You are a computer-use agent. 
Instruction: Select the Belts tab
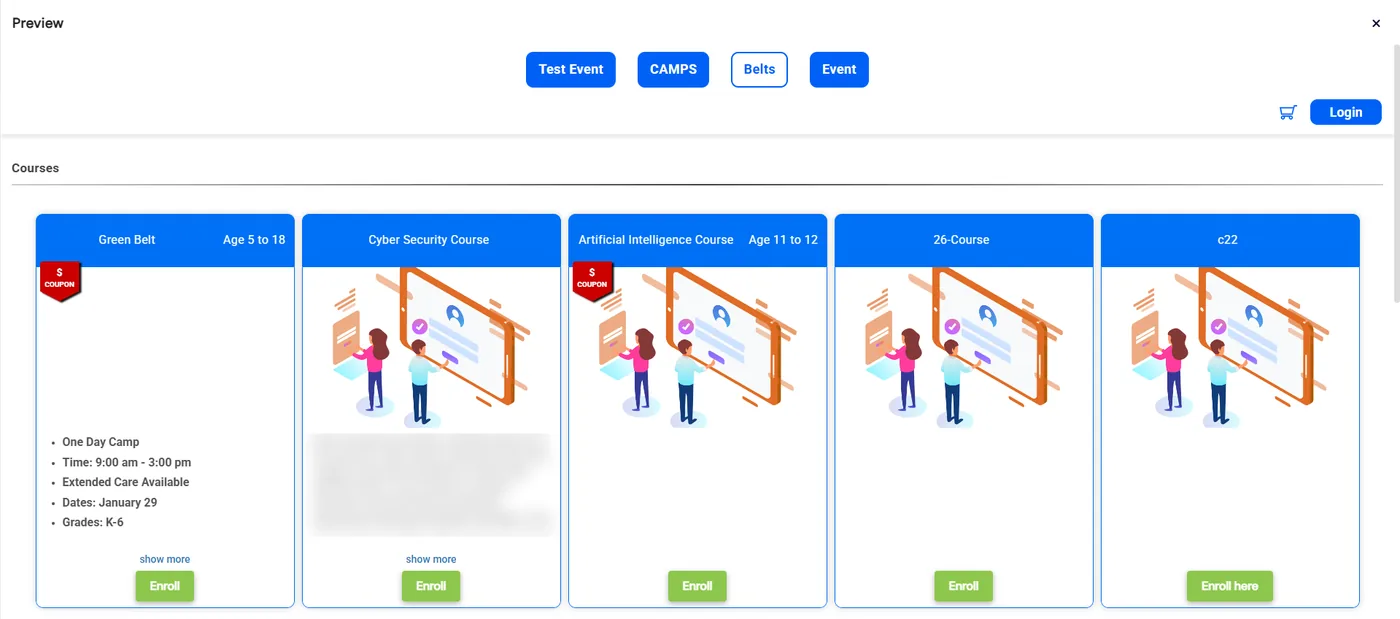click(x=759, y=70)
